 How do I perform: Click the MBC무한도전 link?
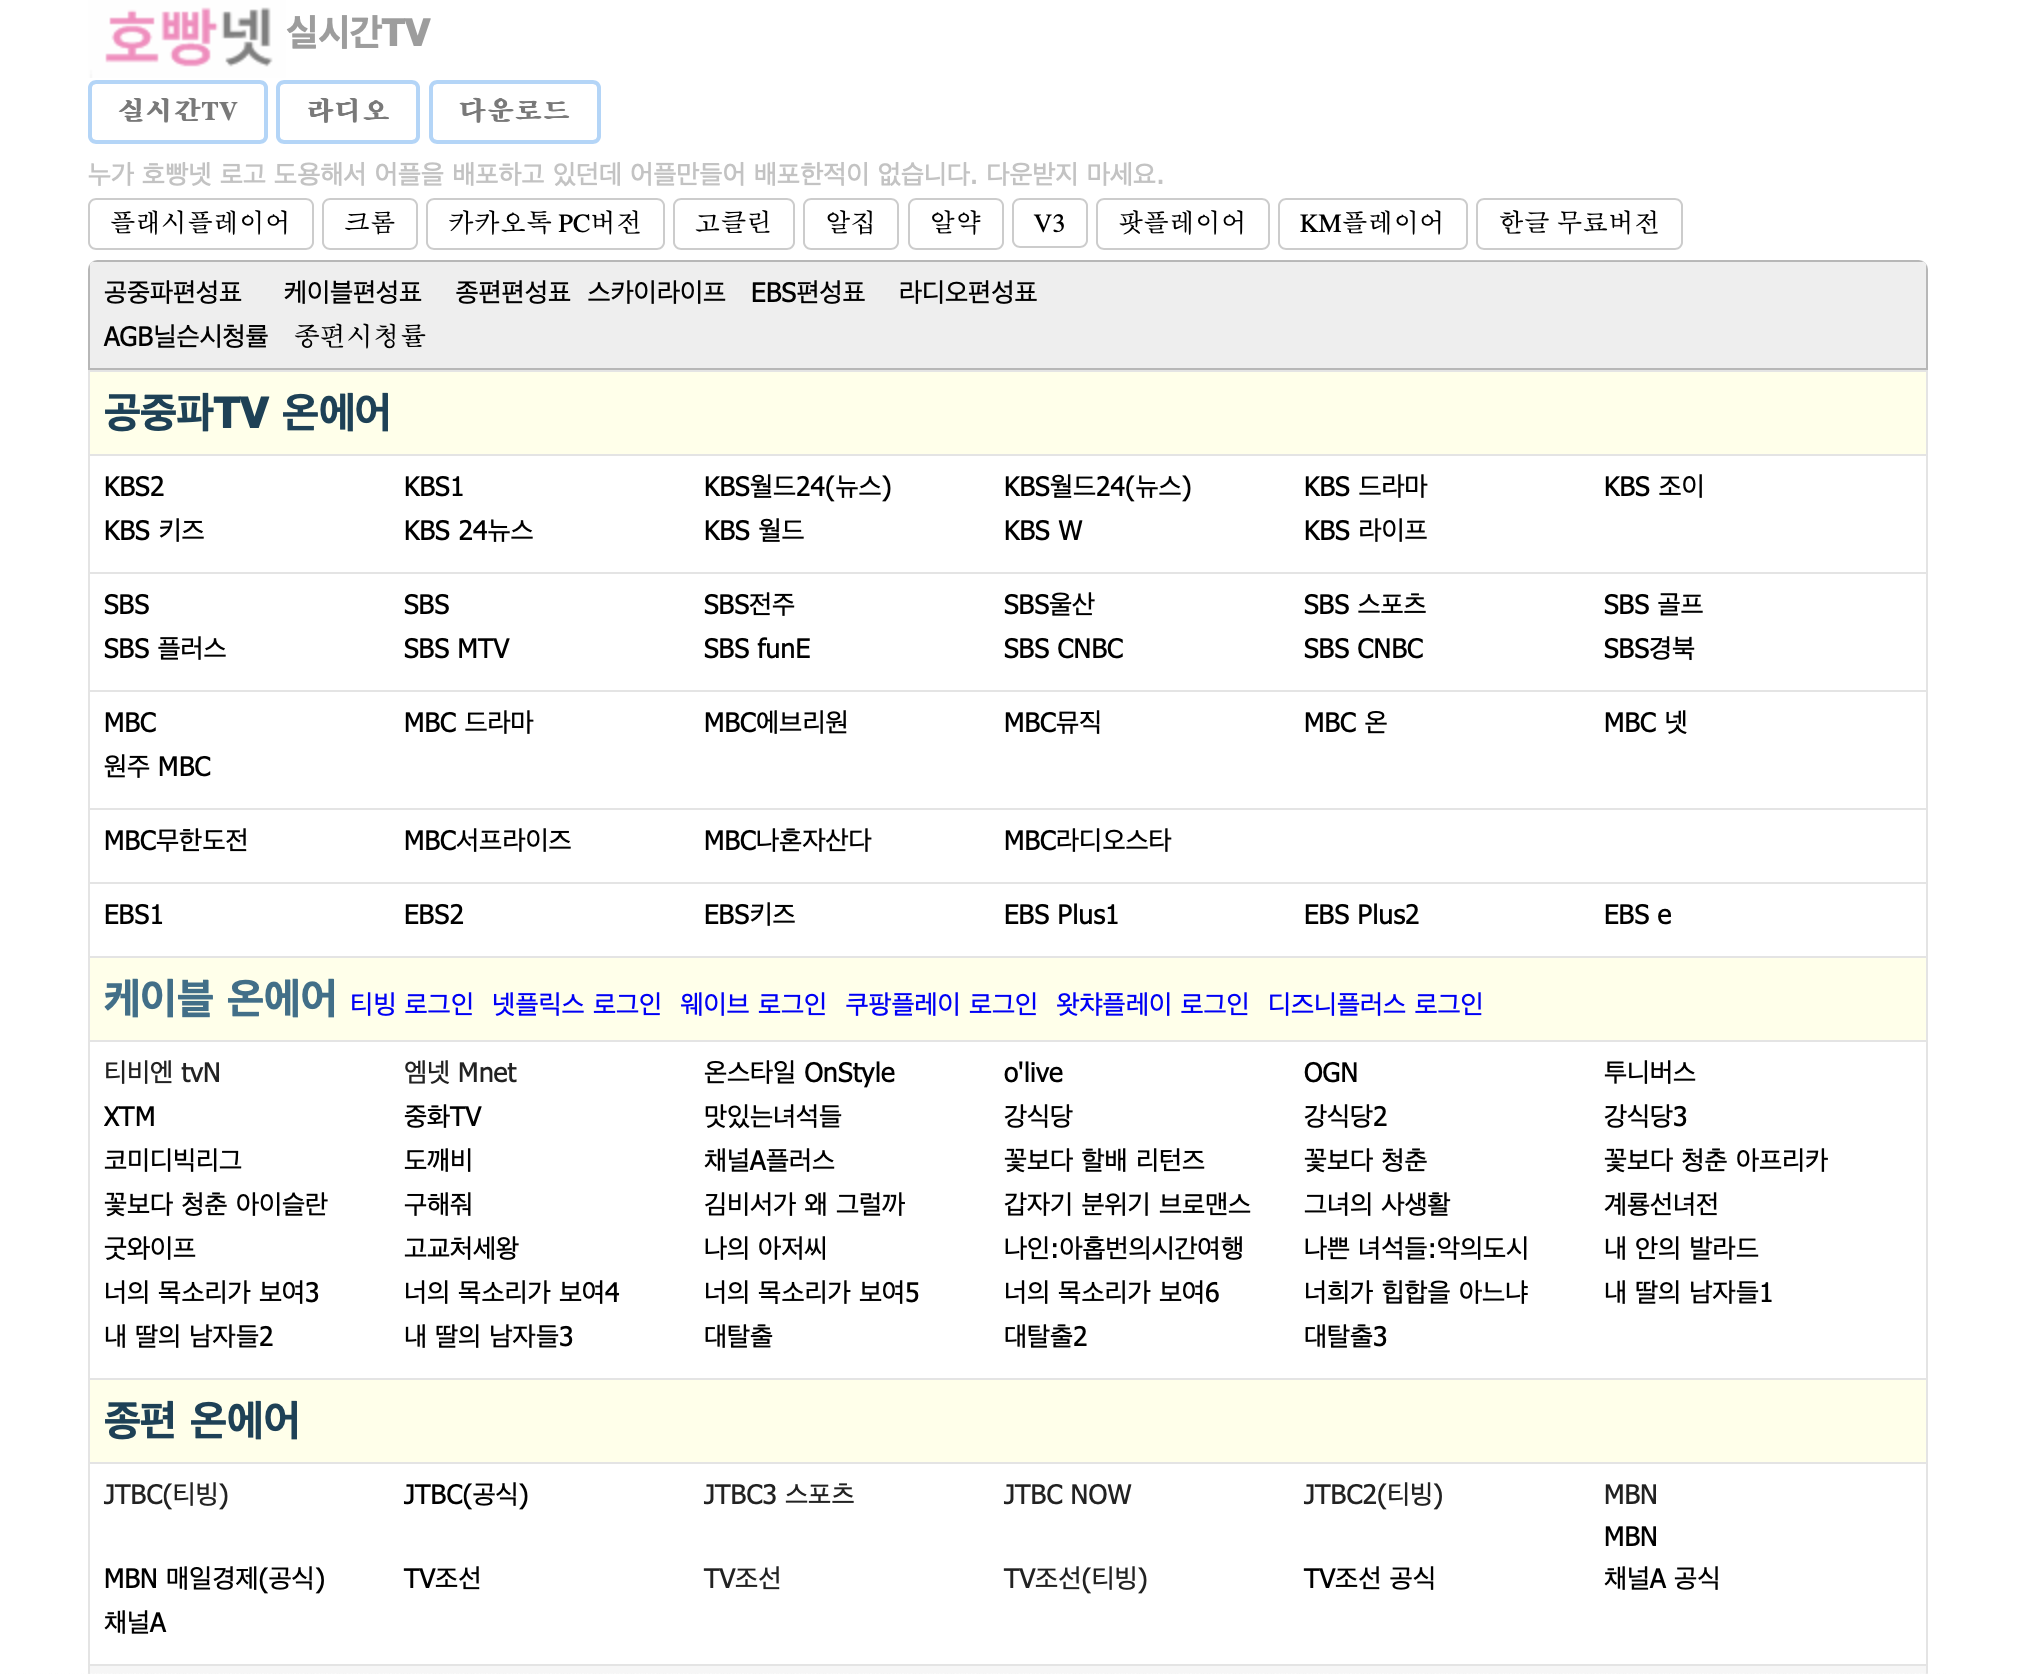pos(176,841)
